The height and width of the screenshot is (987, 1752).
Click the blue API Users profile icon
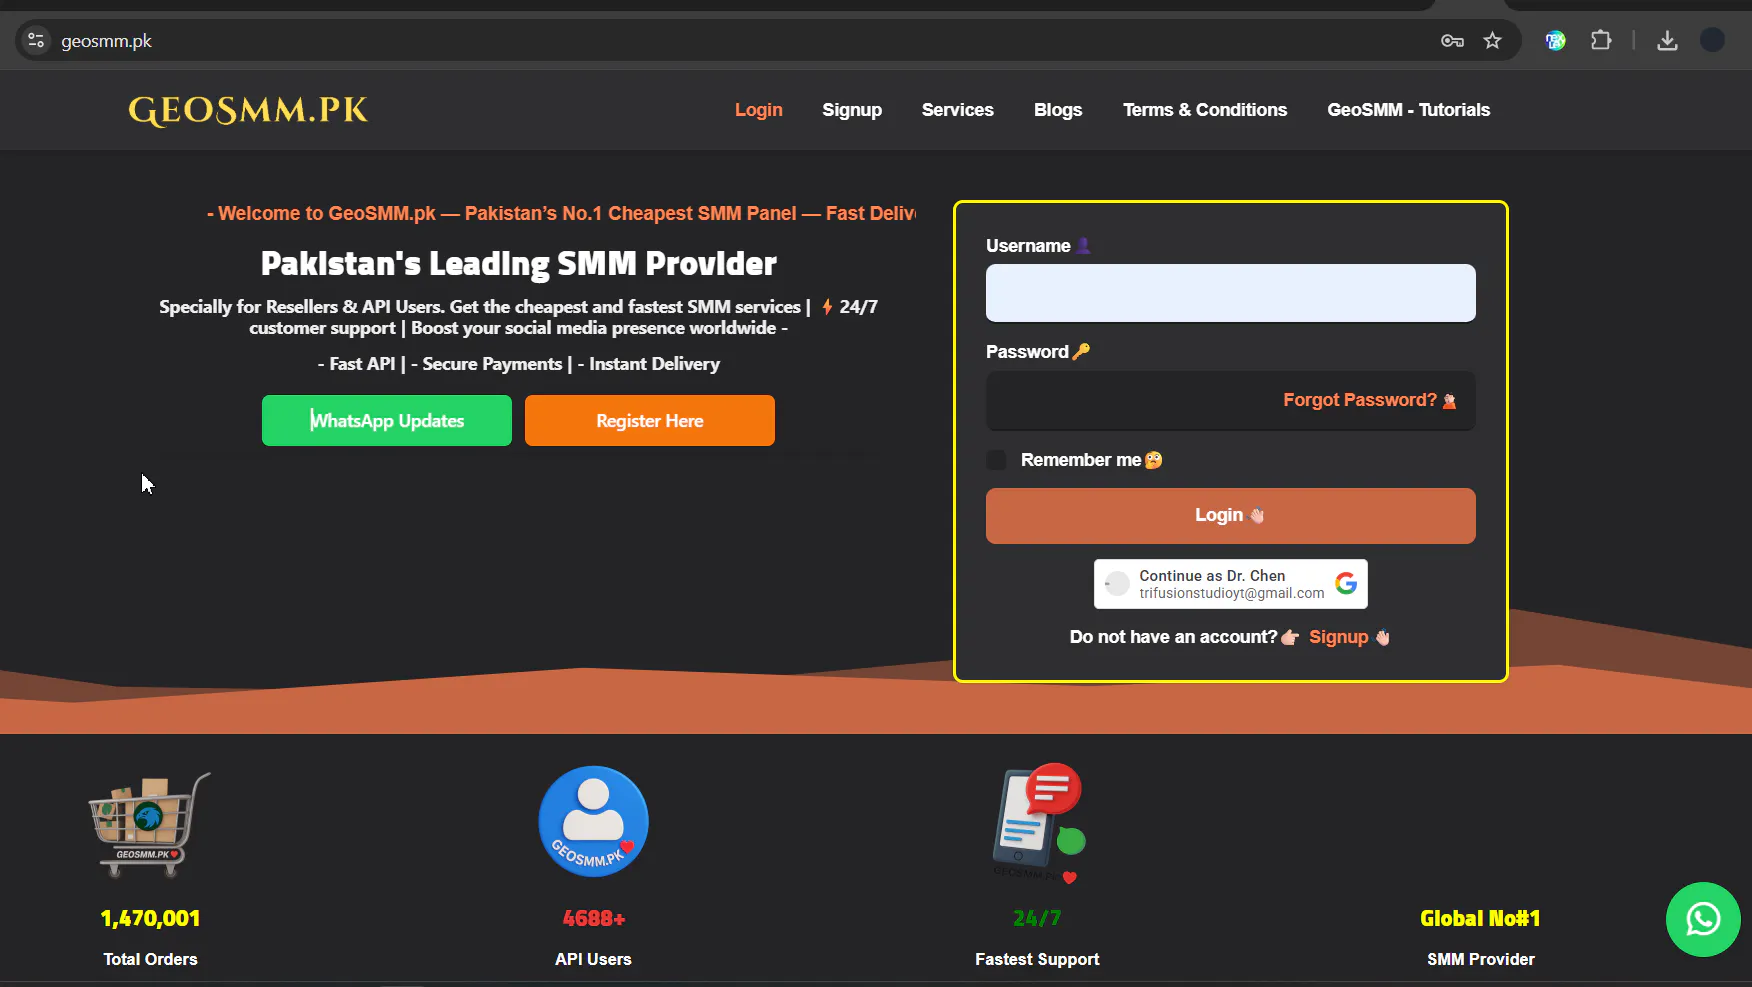click(594, 821)
